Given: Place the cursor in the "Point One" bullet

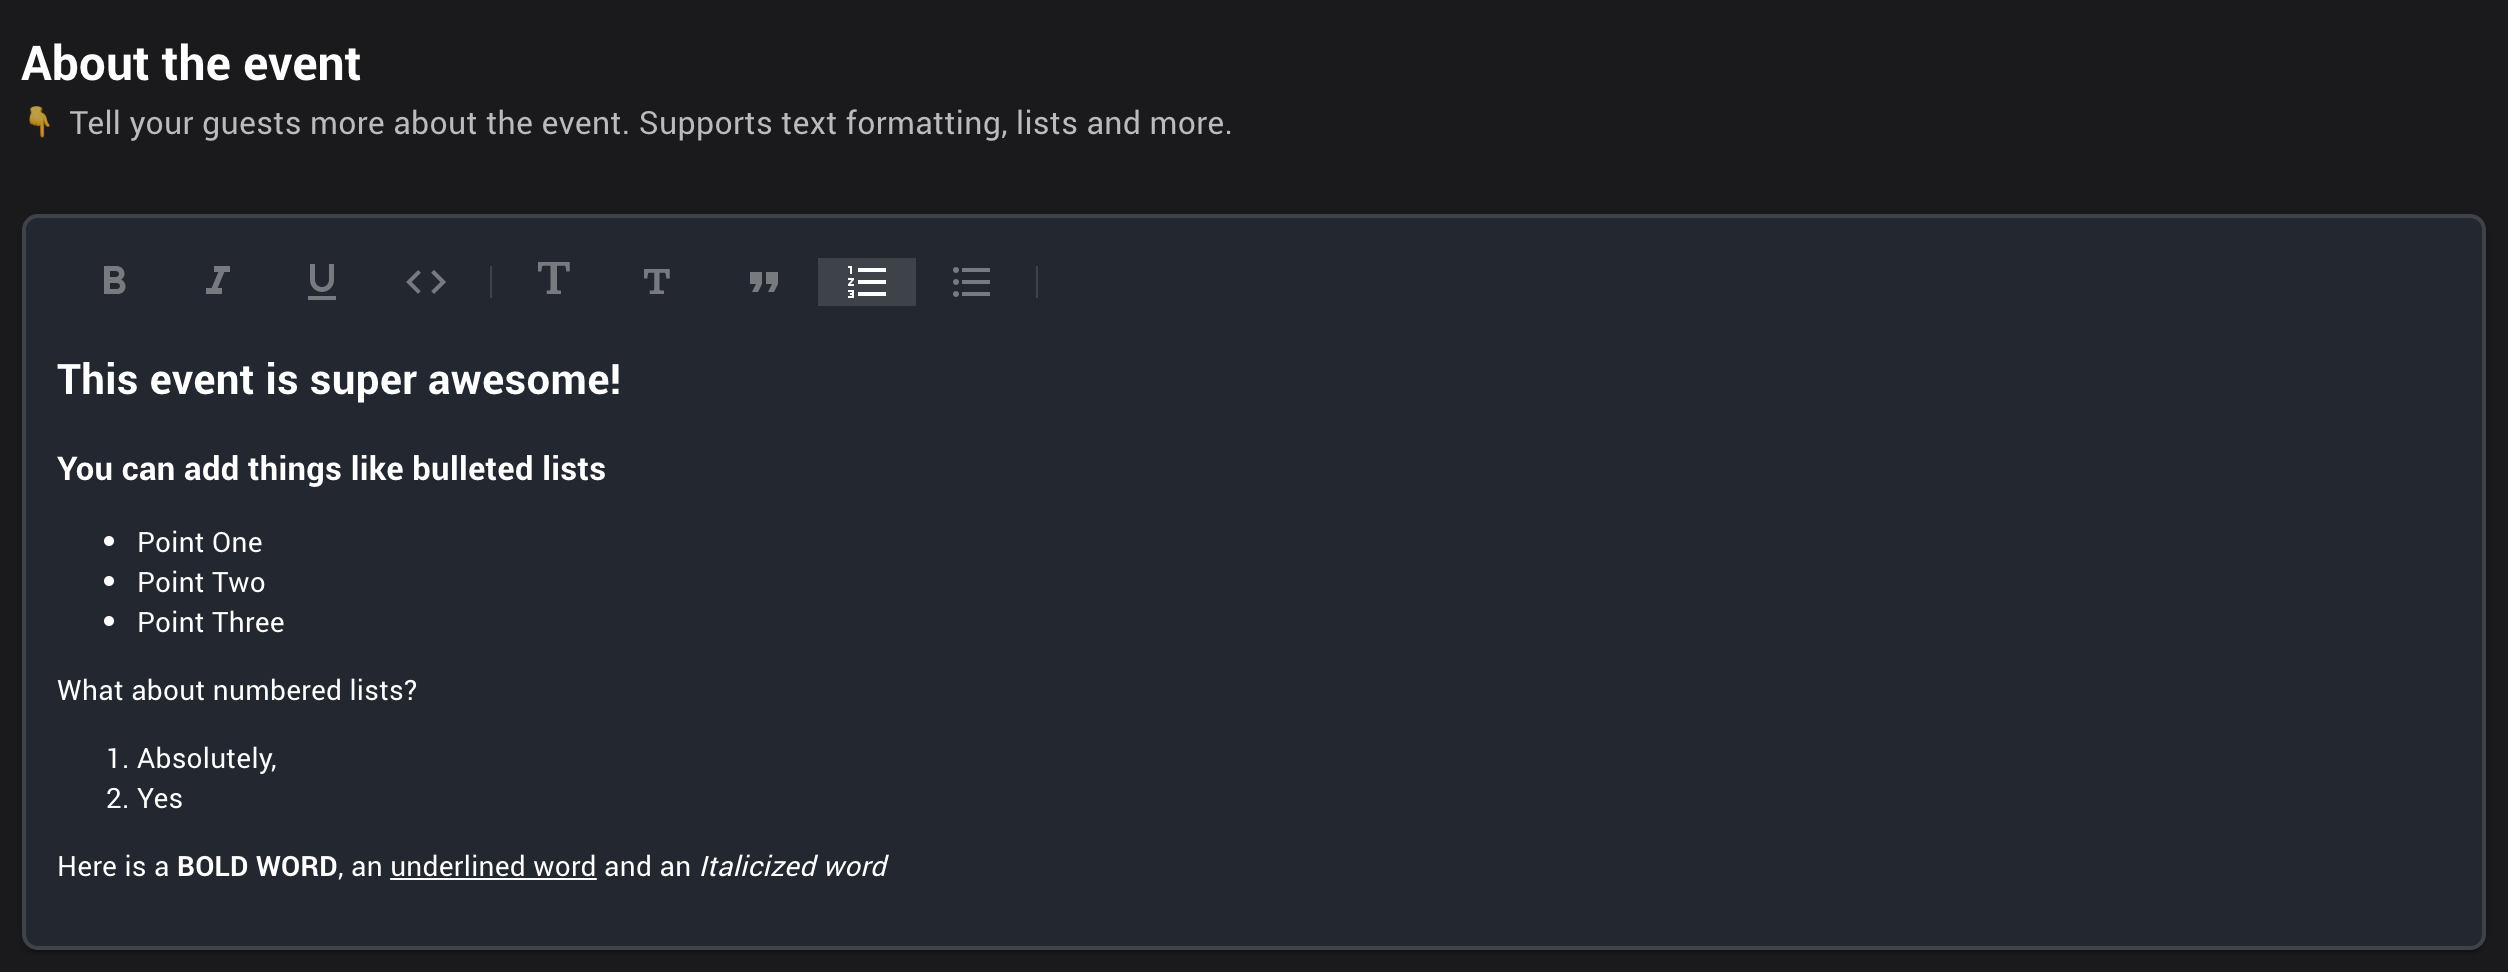Looking at the screenshot, I should coord(200,542).
